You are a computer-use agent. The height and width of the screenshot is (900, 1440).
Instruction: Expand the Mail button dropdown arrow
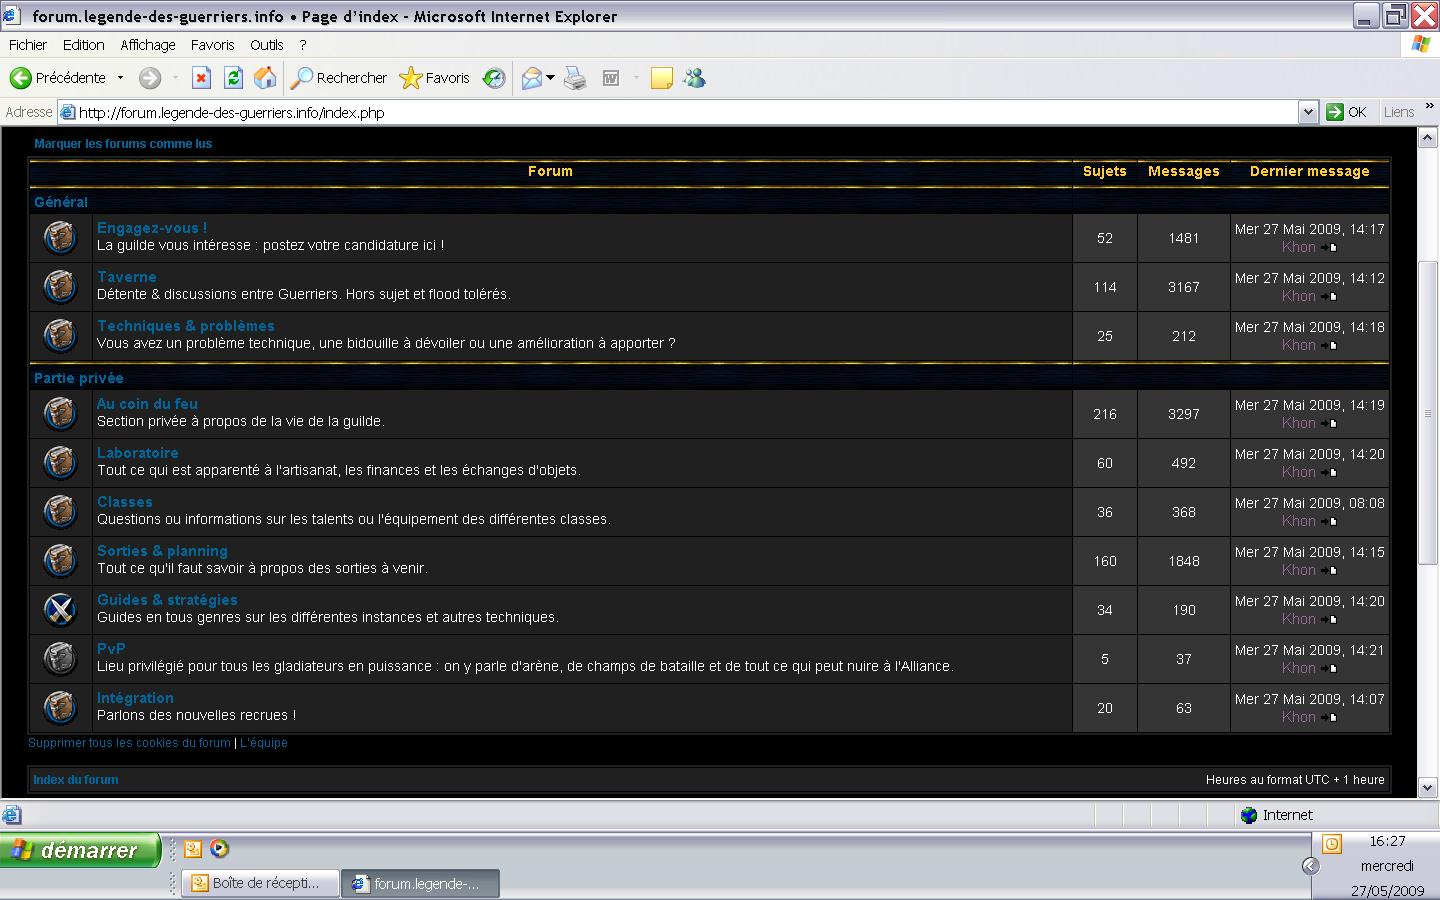tap(550, 78)
